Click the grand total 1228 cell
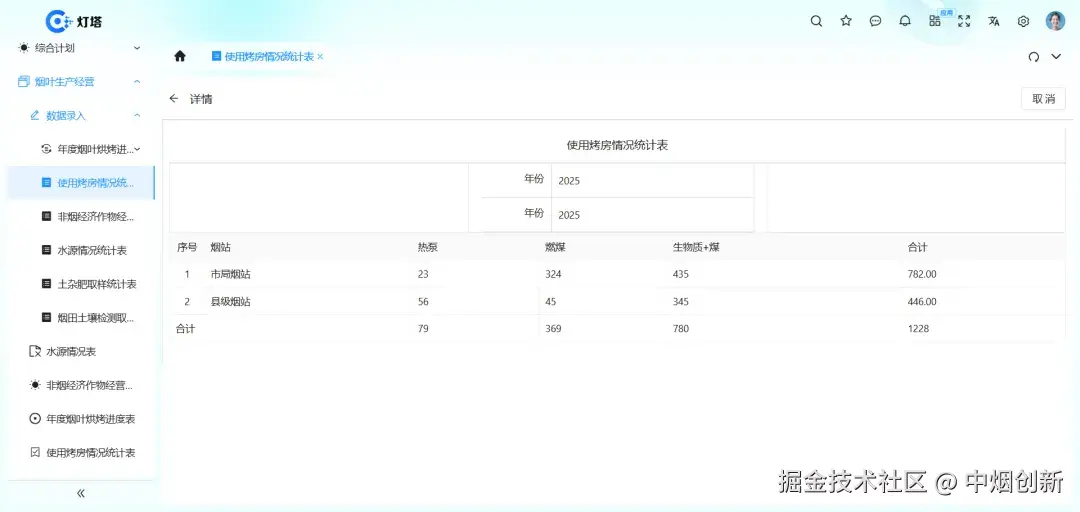 click(918, 329)
